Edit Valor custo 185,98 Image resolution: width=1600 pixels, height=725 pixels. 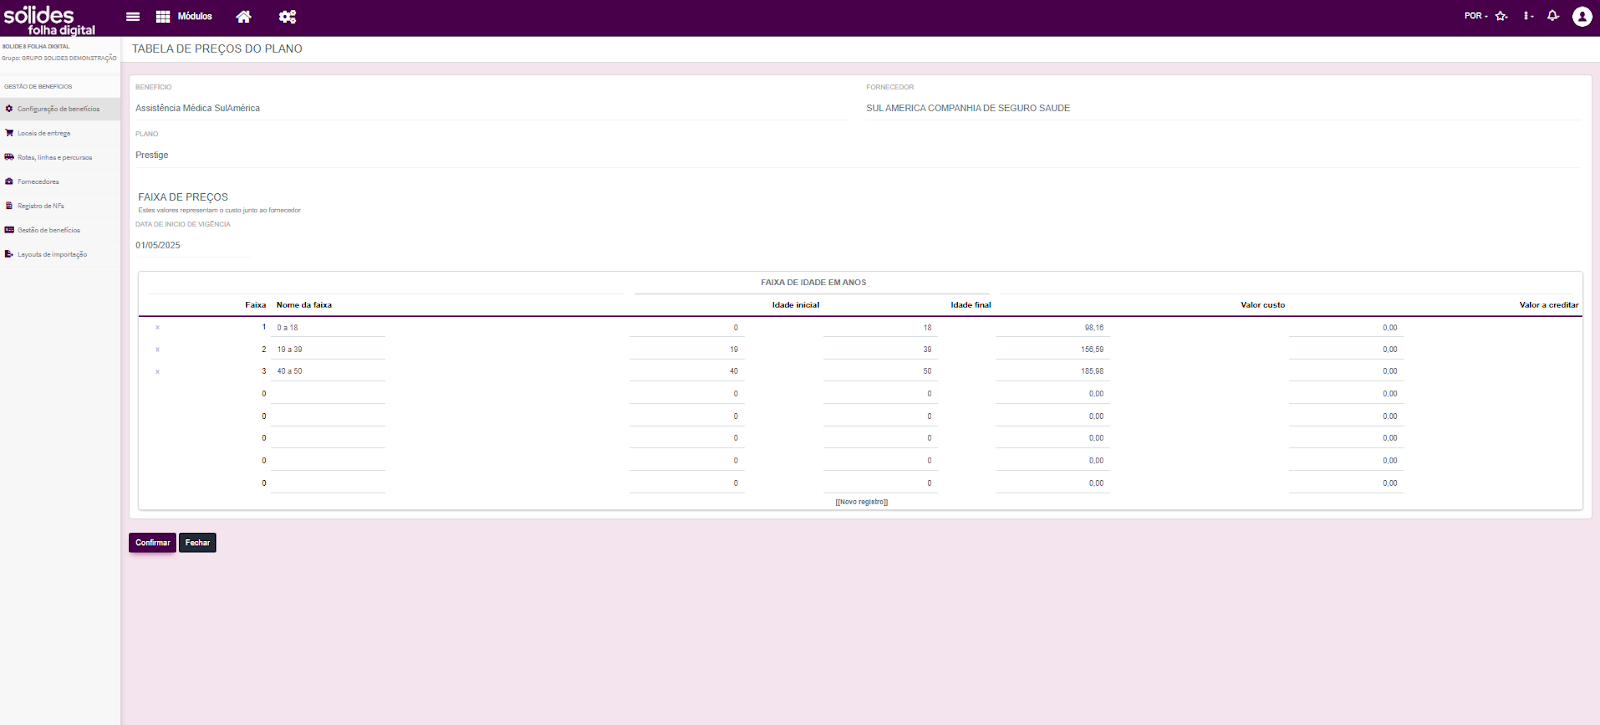(1053, 372)
